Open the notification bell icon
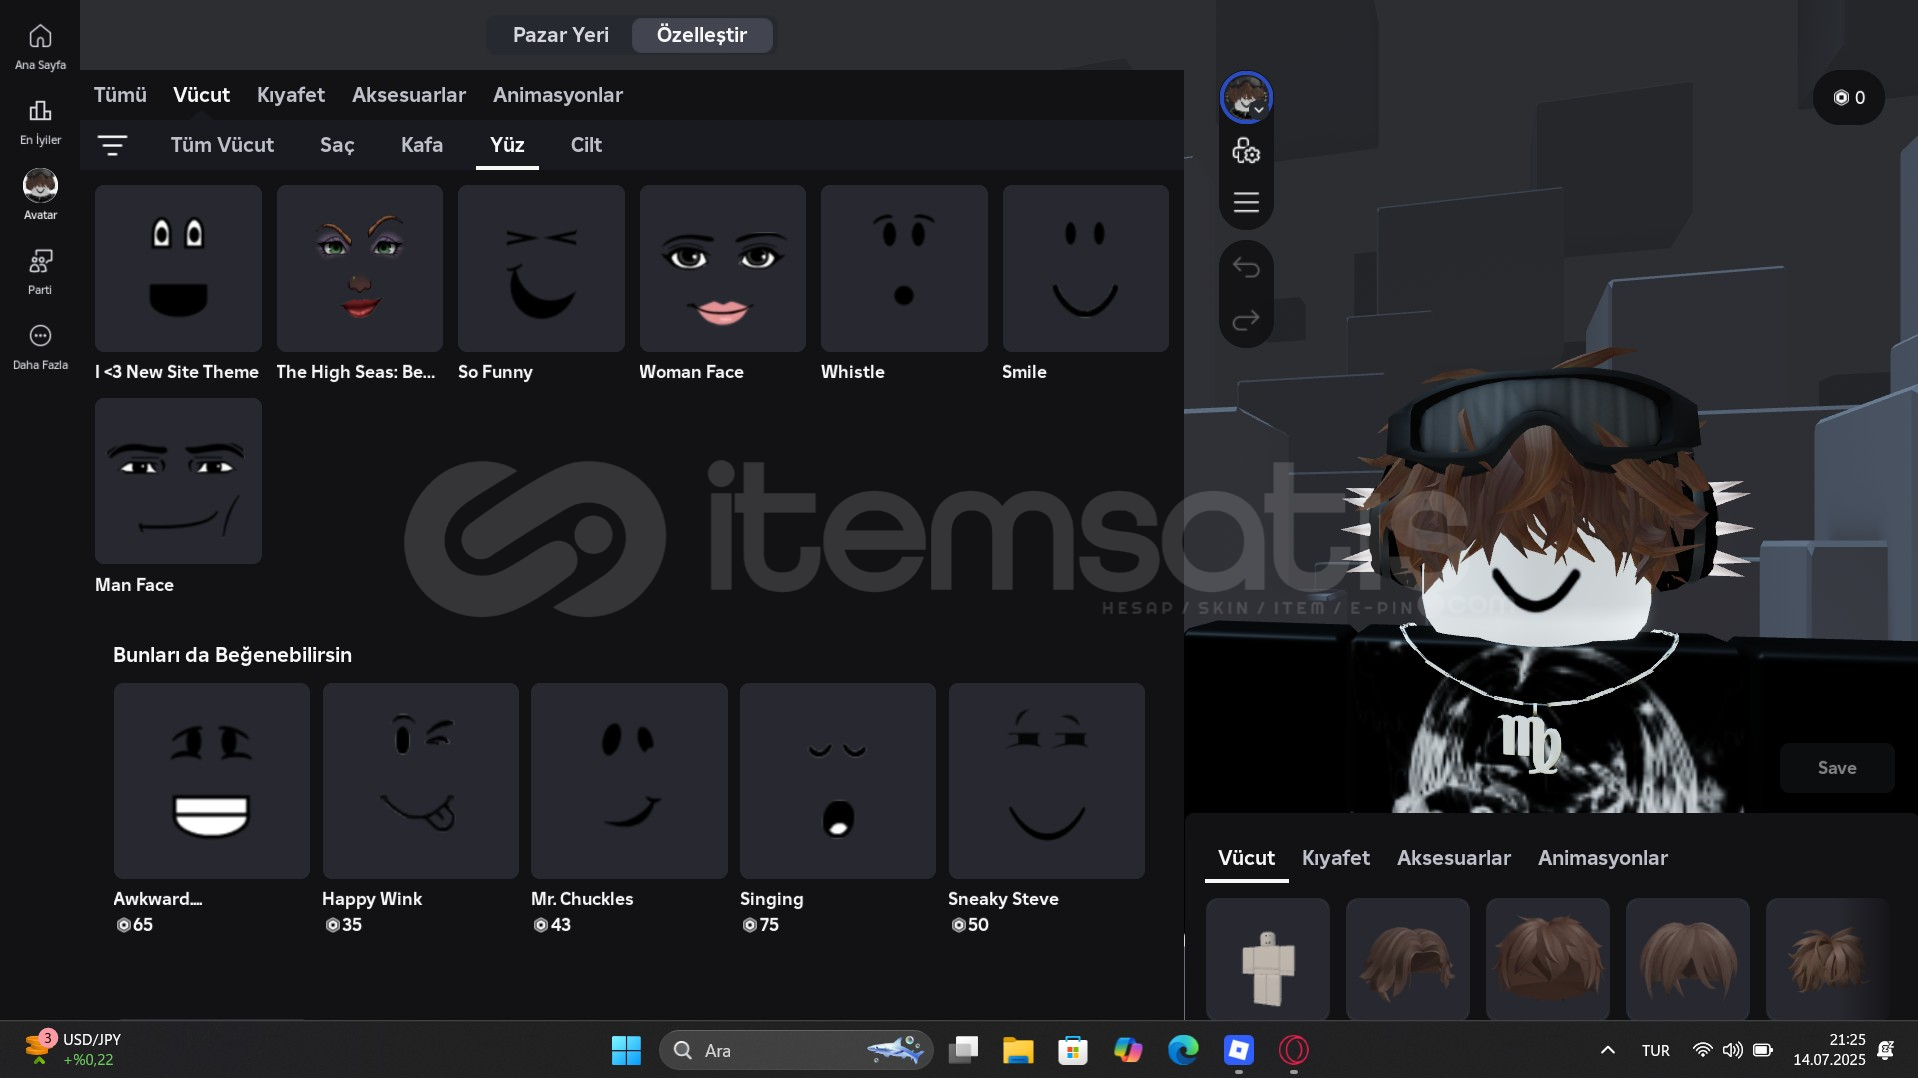Viewport: 1918px width, 1078px height. (x=1886, y=1050)
